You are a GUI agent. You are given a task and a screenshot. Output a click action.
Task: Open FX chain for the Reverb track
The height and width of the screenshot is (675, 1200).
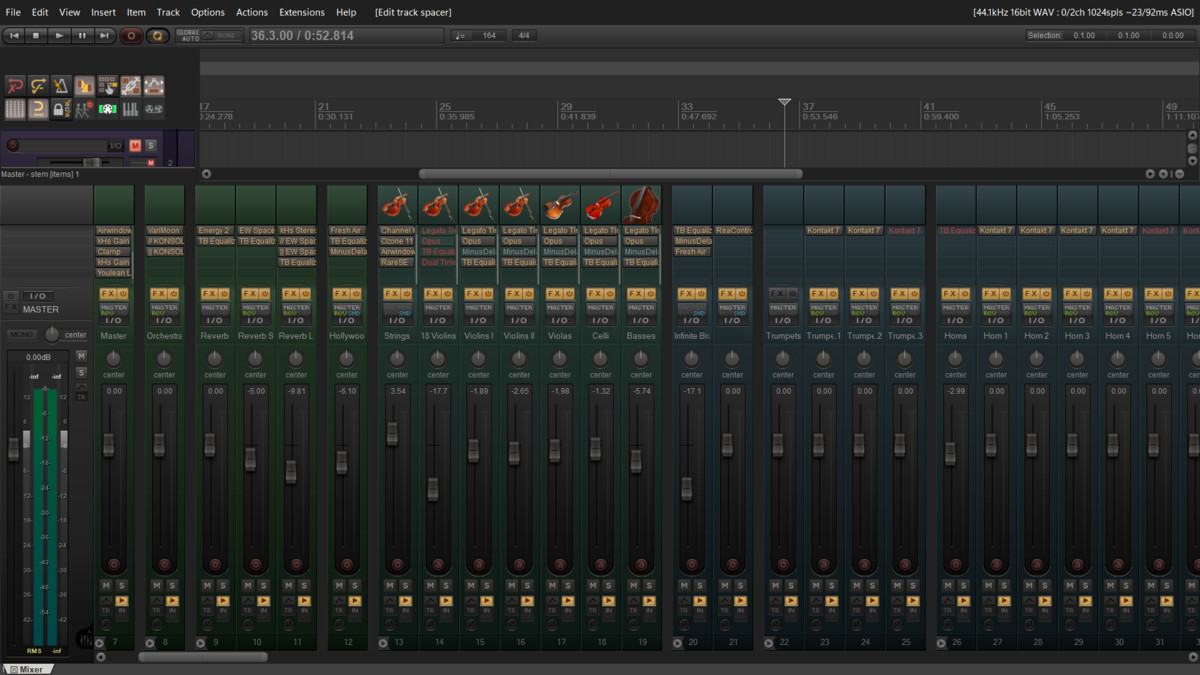click(x=209, y=294)
